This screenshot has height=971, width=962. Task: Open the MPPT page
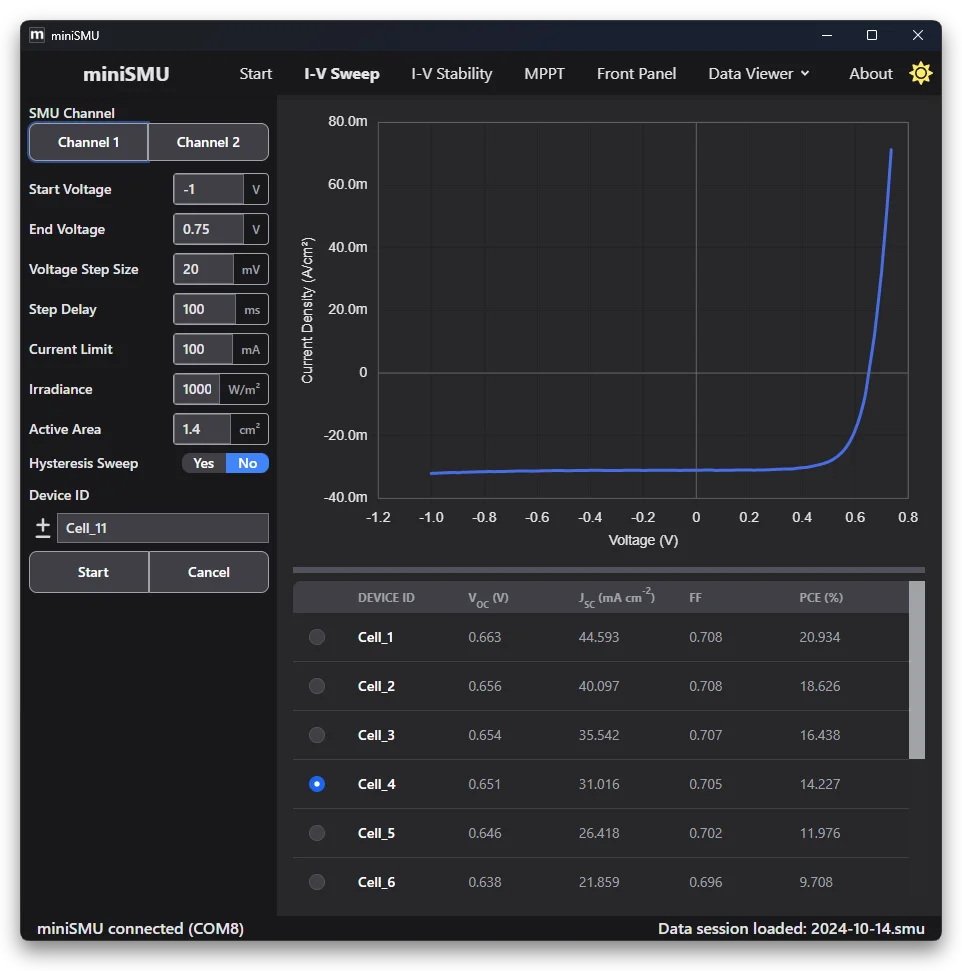click(x=544, y=74)
